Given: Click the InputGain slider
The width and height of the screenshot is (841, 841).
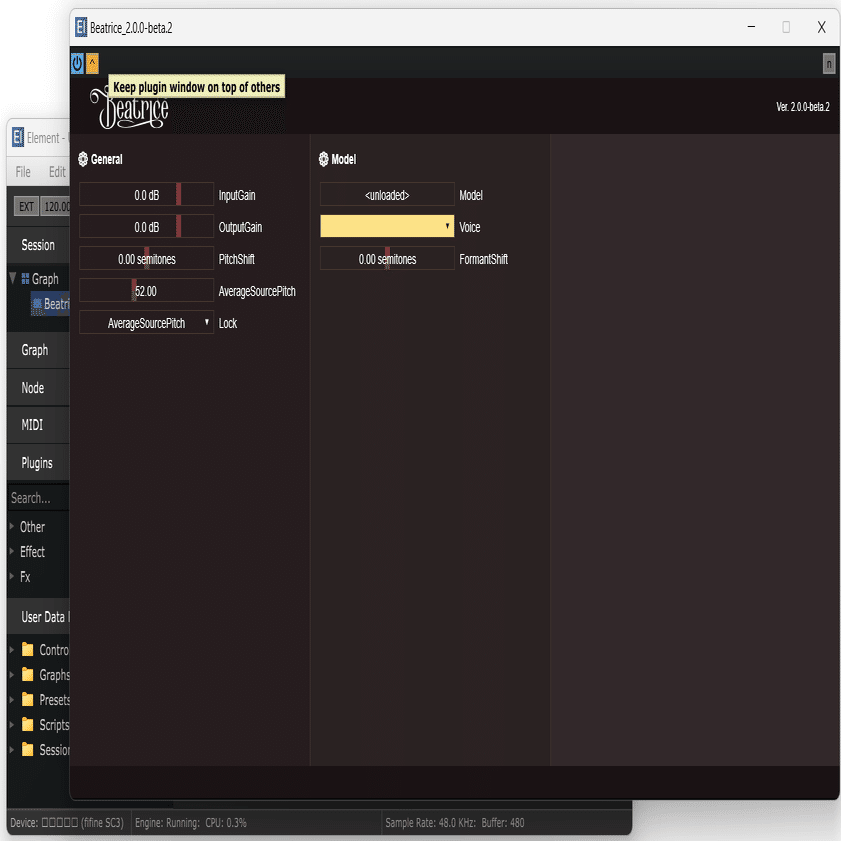Looking at the screenshot, I should tap(146, 195).
